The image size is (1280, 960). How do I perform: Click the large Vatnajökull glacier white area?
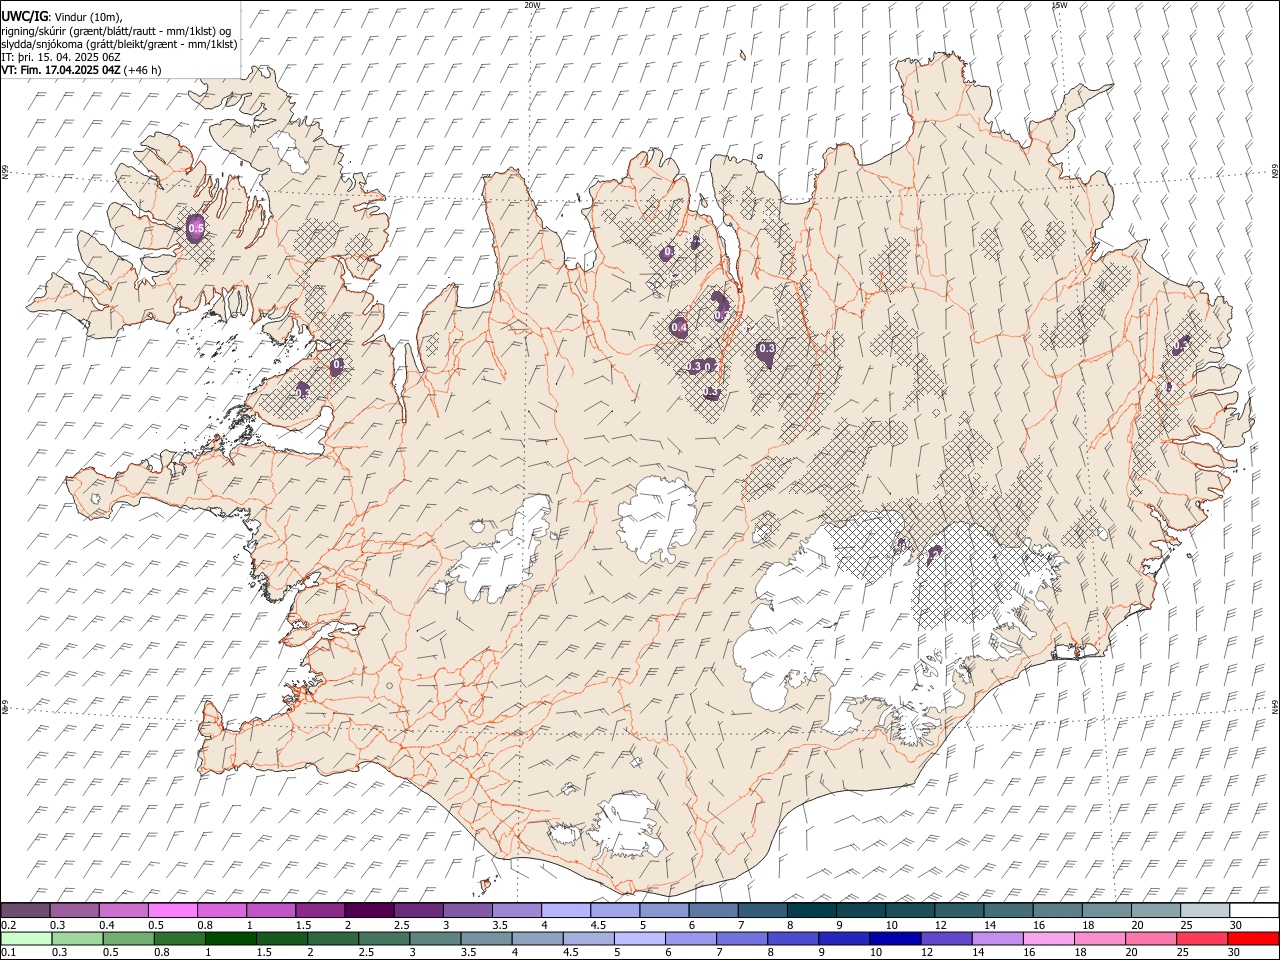(x=880, y=610)
